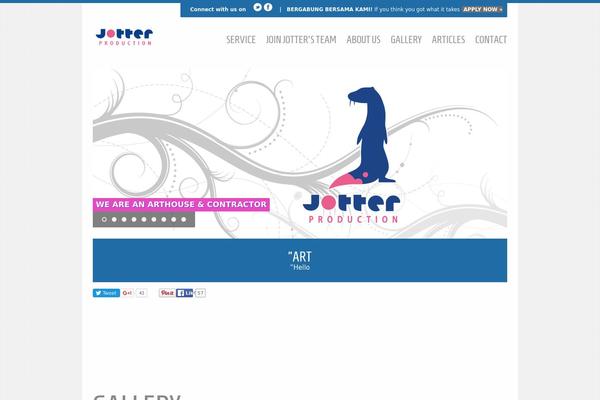Go home via Jotter Production header logo
The image size is (600, 400).
(x=124, y=37)
